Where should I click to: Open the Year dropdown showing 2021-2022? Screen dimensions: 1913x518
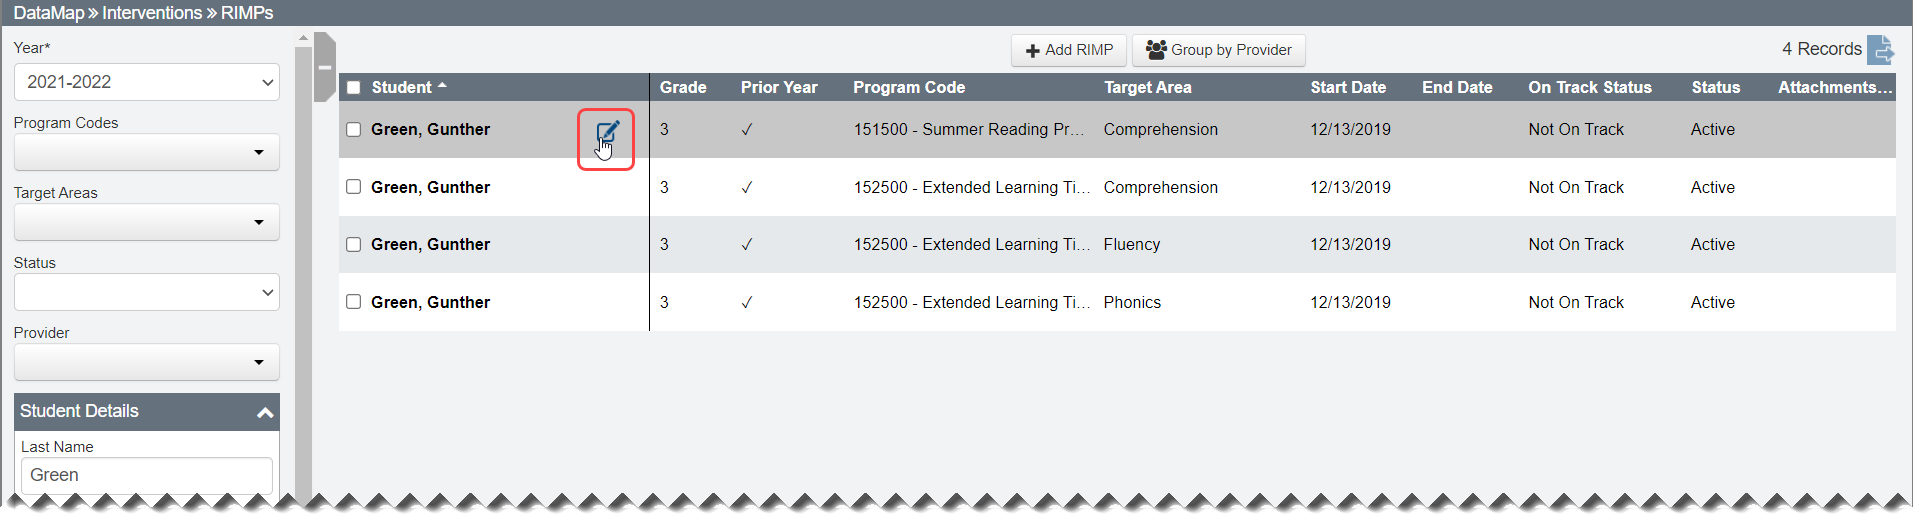pyautogui.click(x=147, y=82)
